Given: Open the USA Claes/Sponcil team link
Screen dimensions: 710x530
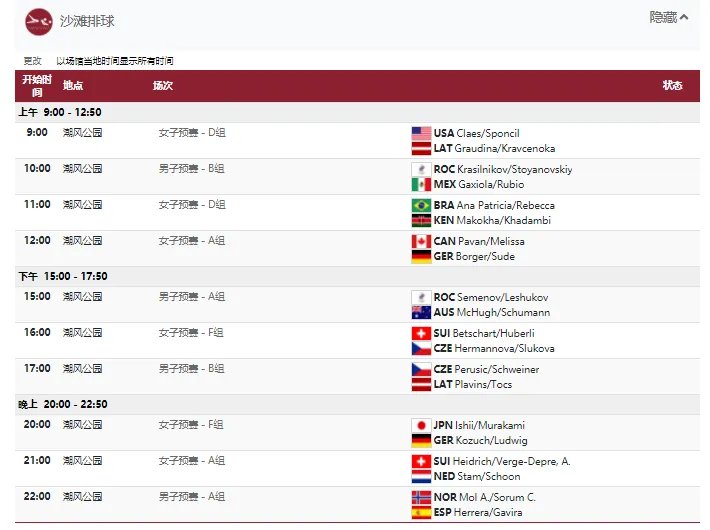Looking at the screenshot, I should point(476,133).
